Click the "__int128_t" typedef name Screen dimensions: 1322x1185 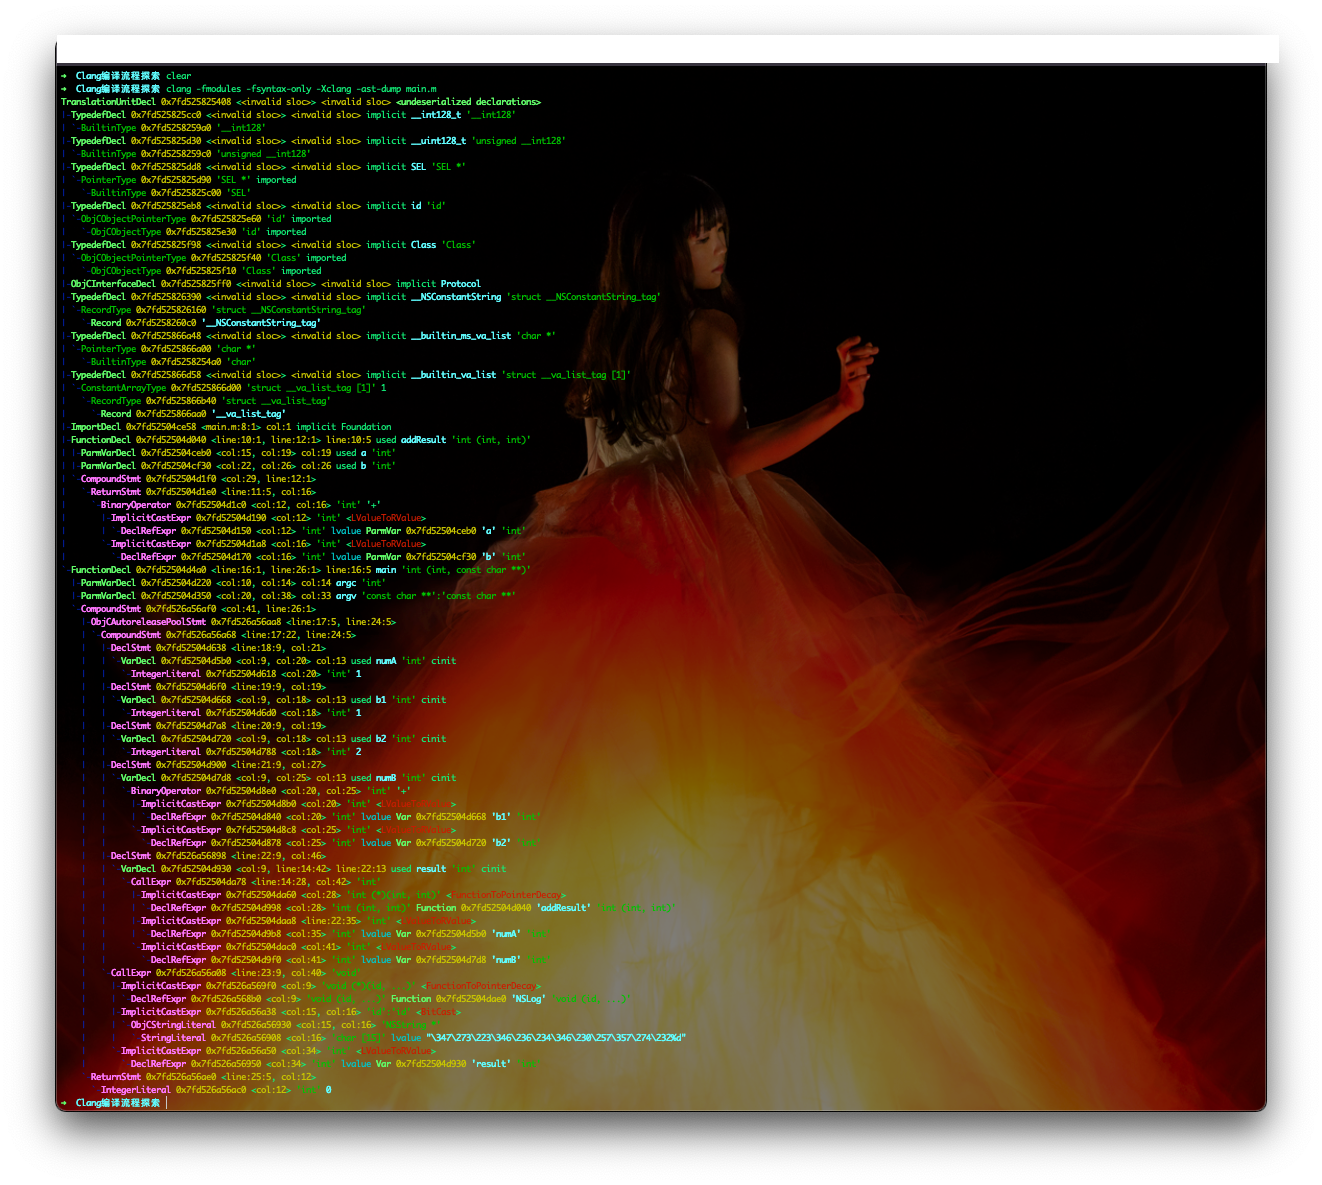436,115
